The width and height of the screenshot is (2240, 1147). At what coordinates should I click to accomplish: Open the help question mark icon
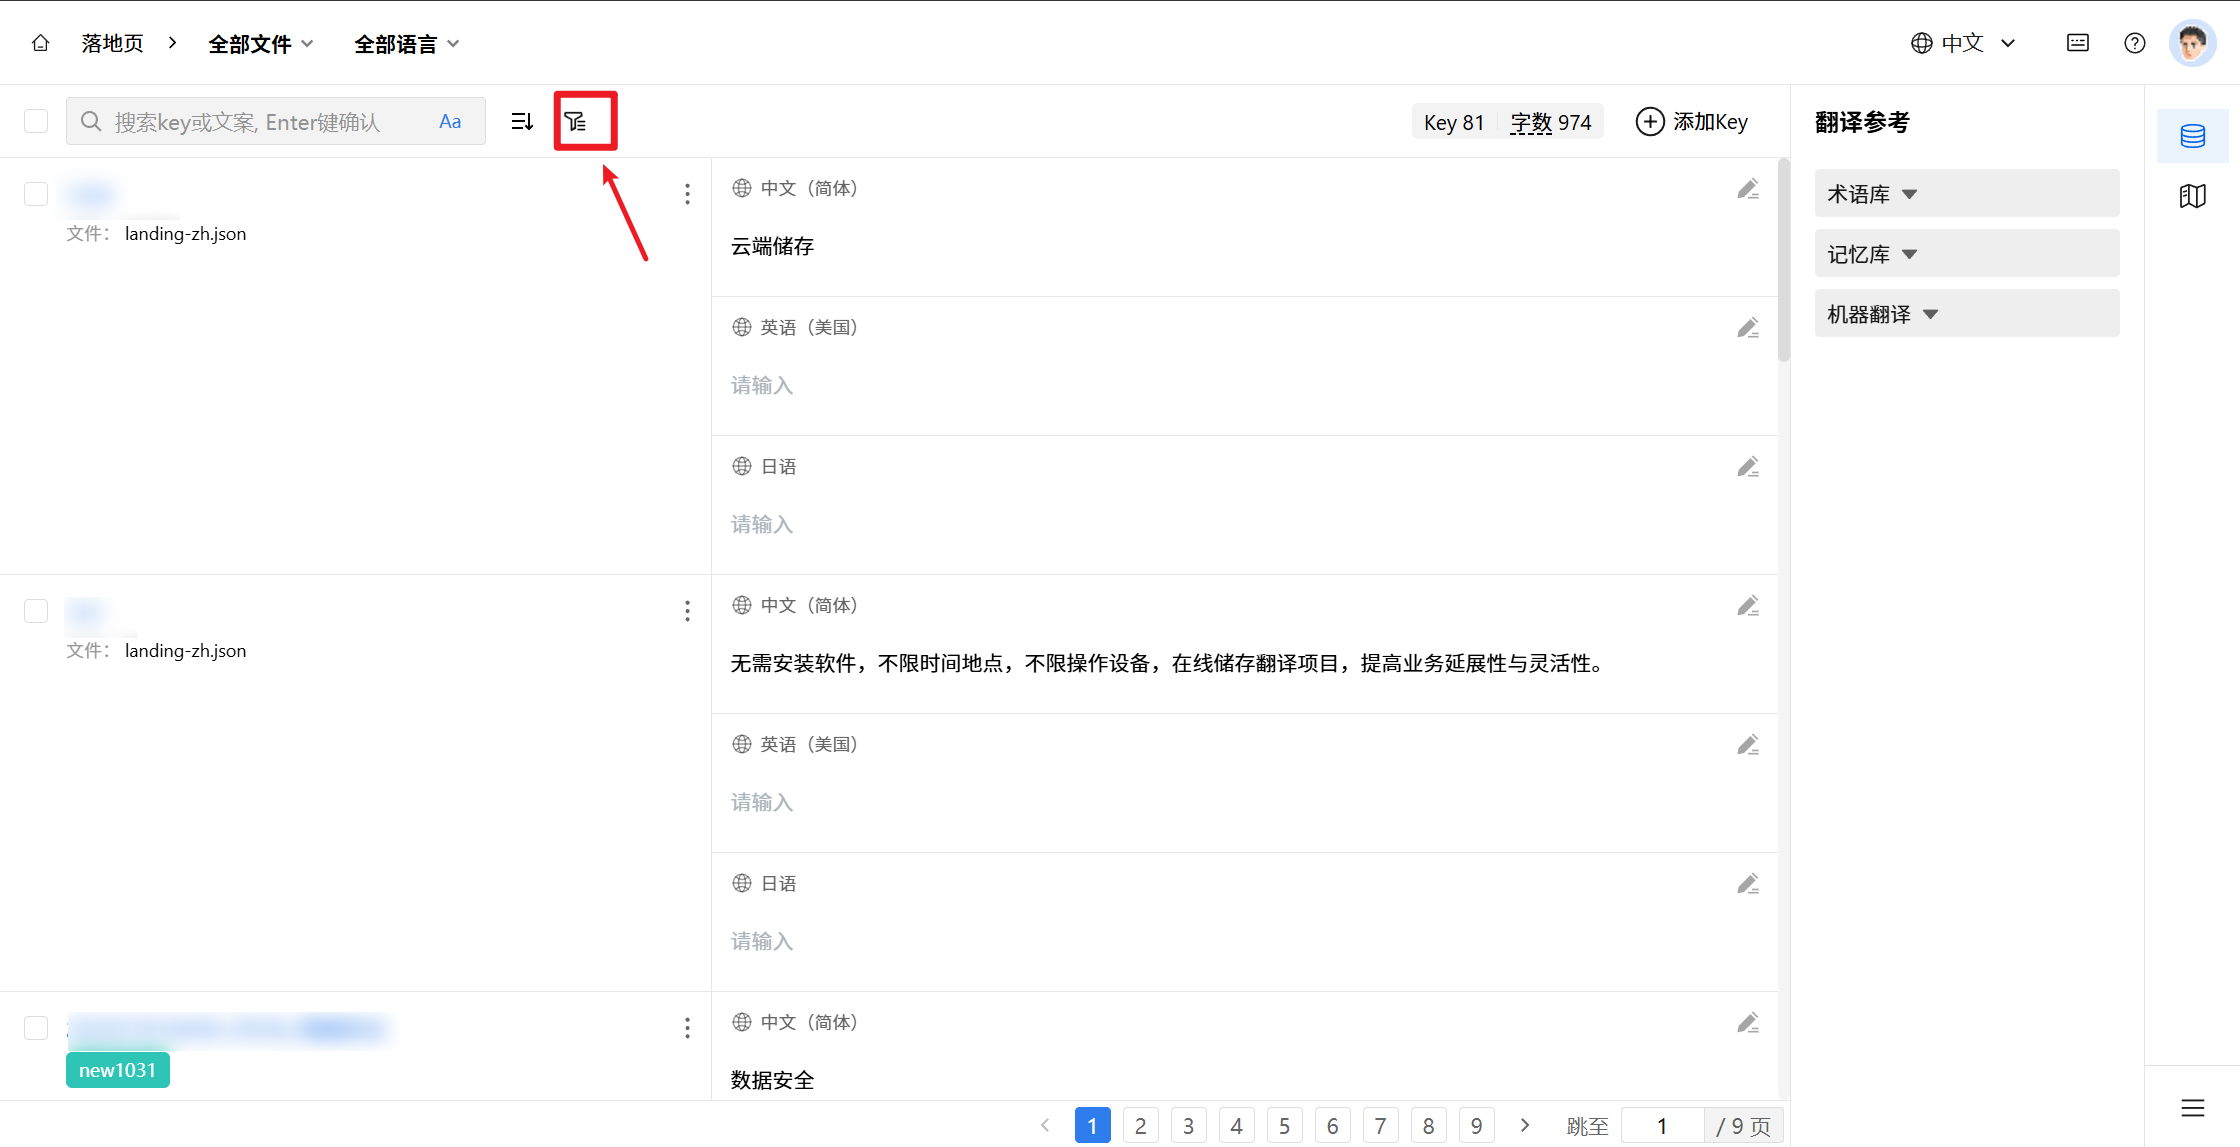(x=2134, y=43)
